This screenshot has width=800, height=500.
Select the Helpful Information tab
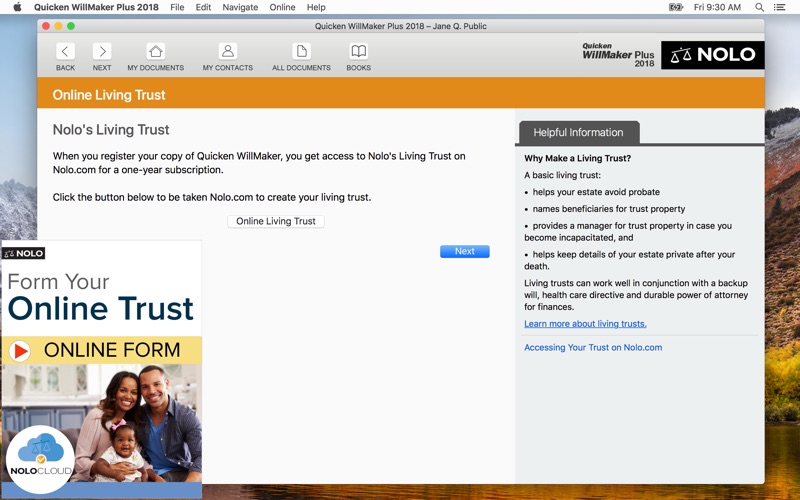(x=579, y=133)
